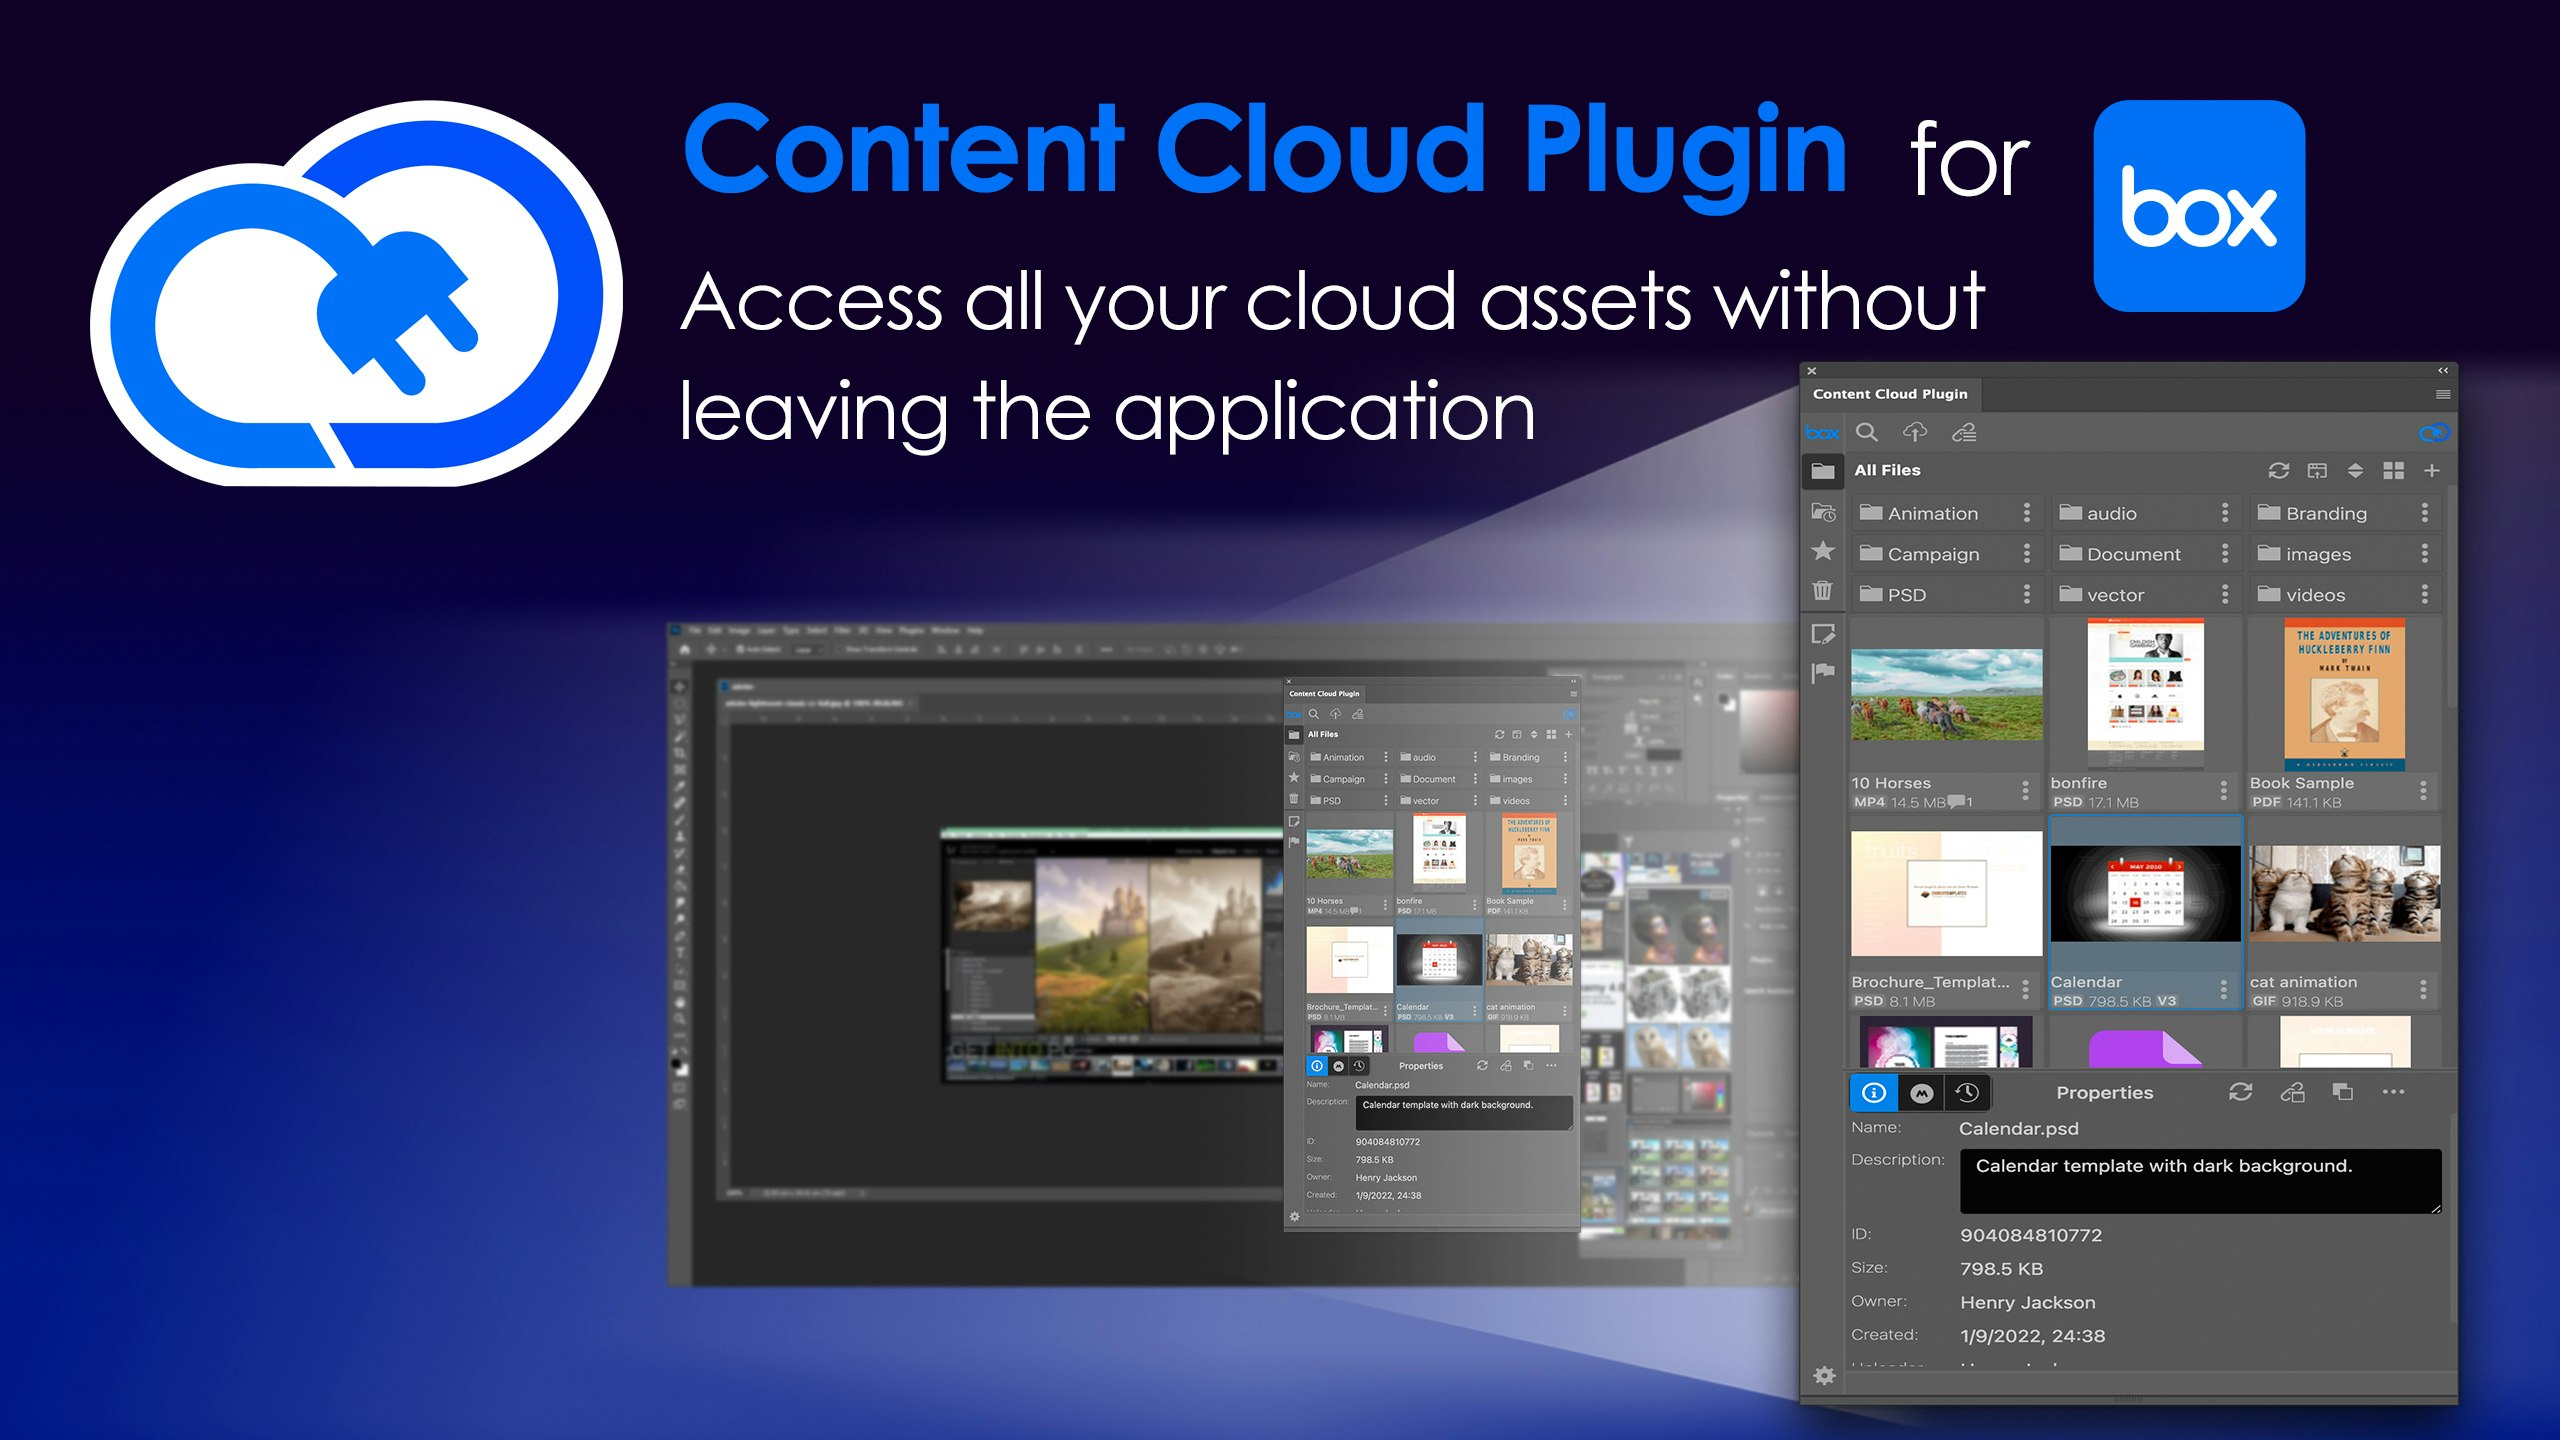2560x1440 pixels.
Task: Click Calendar.psd name value in enlarged Properties
Action: pos(2018,1128)
